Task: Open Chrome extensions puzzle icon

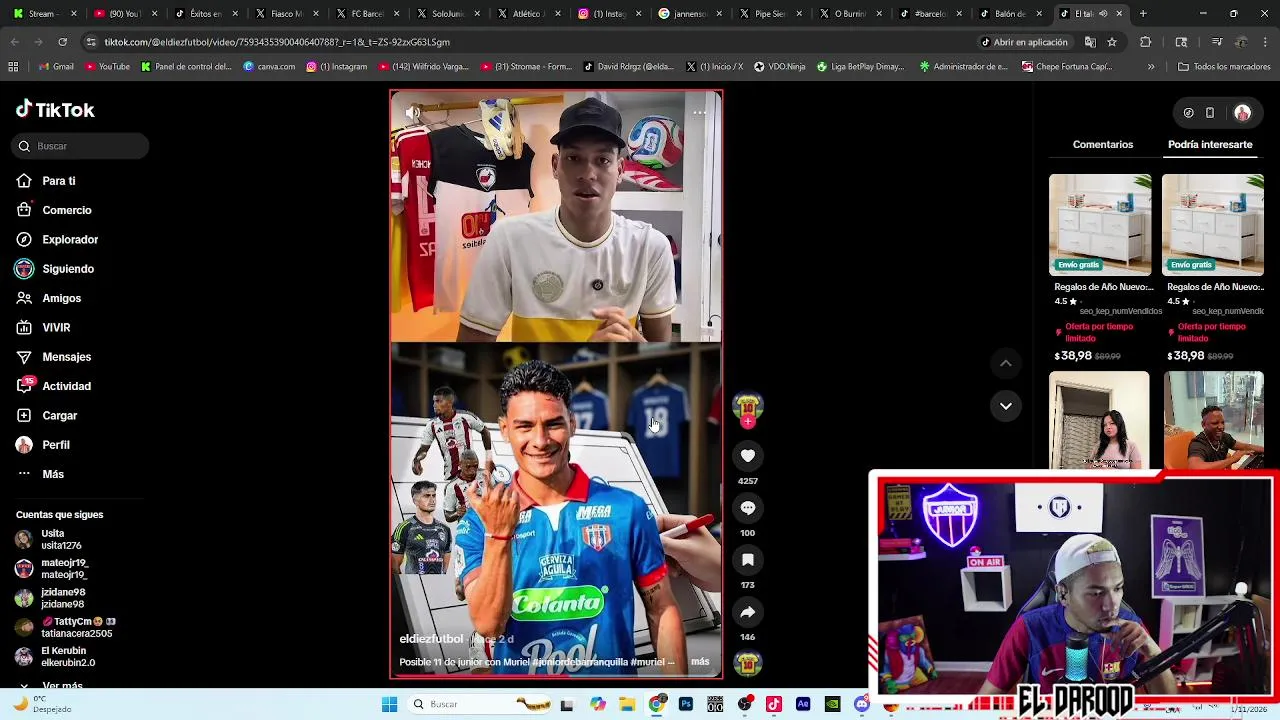Action: coord(1145,42)
